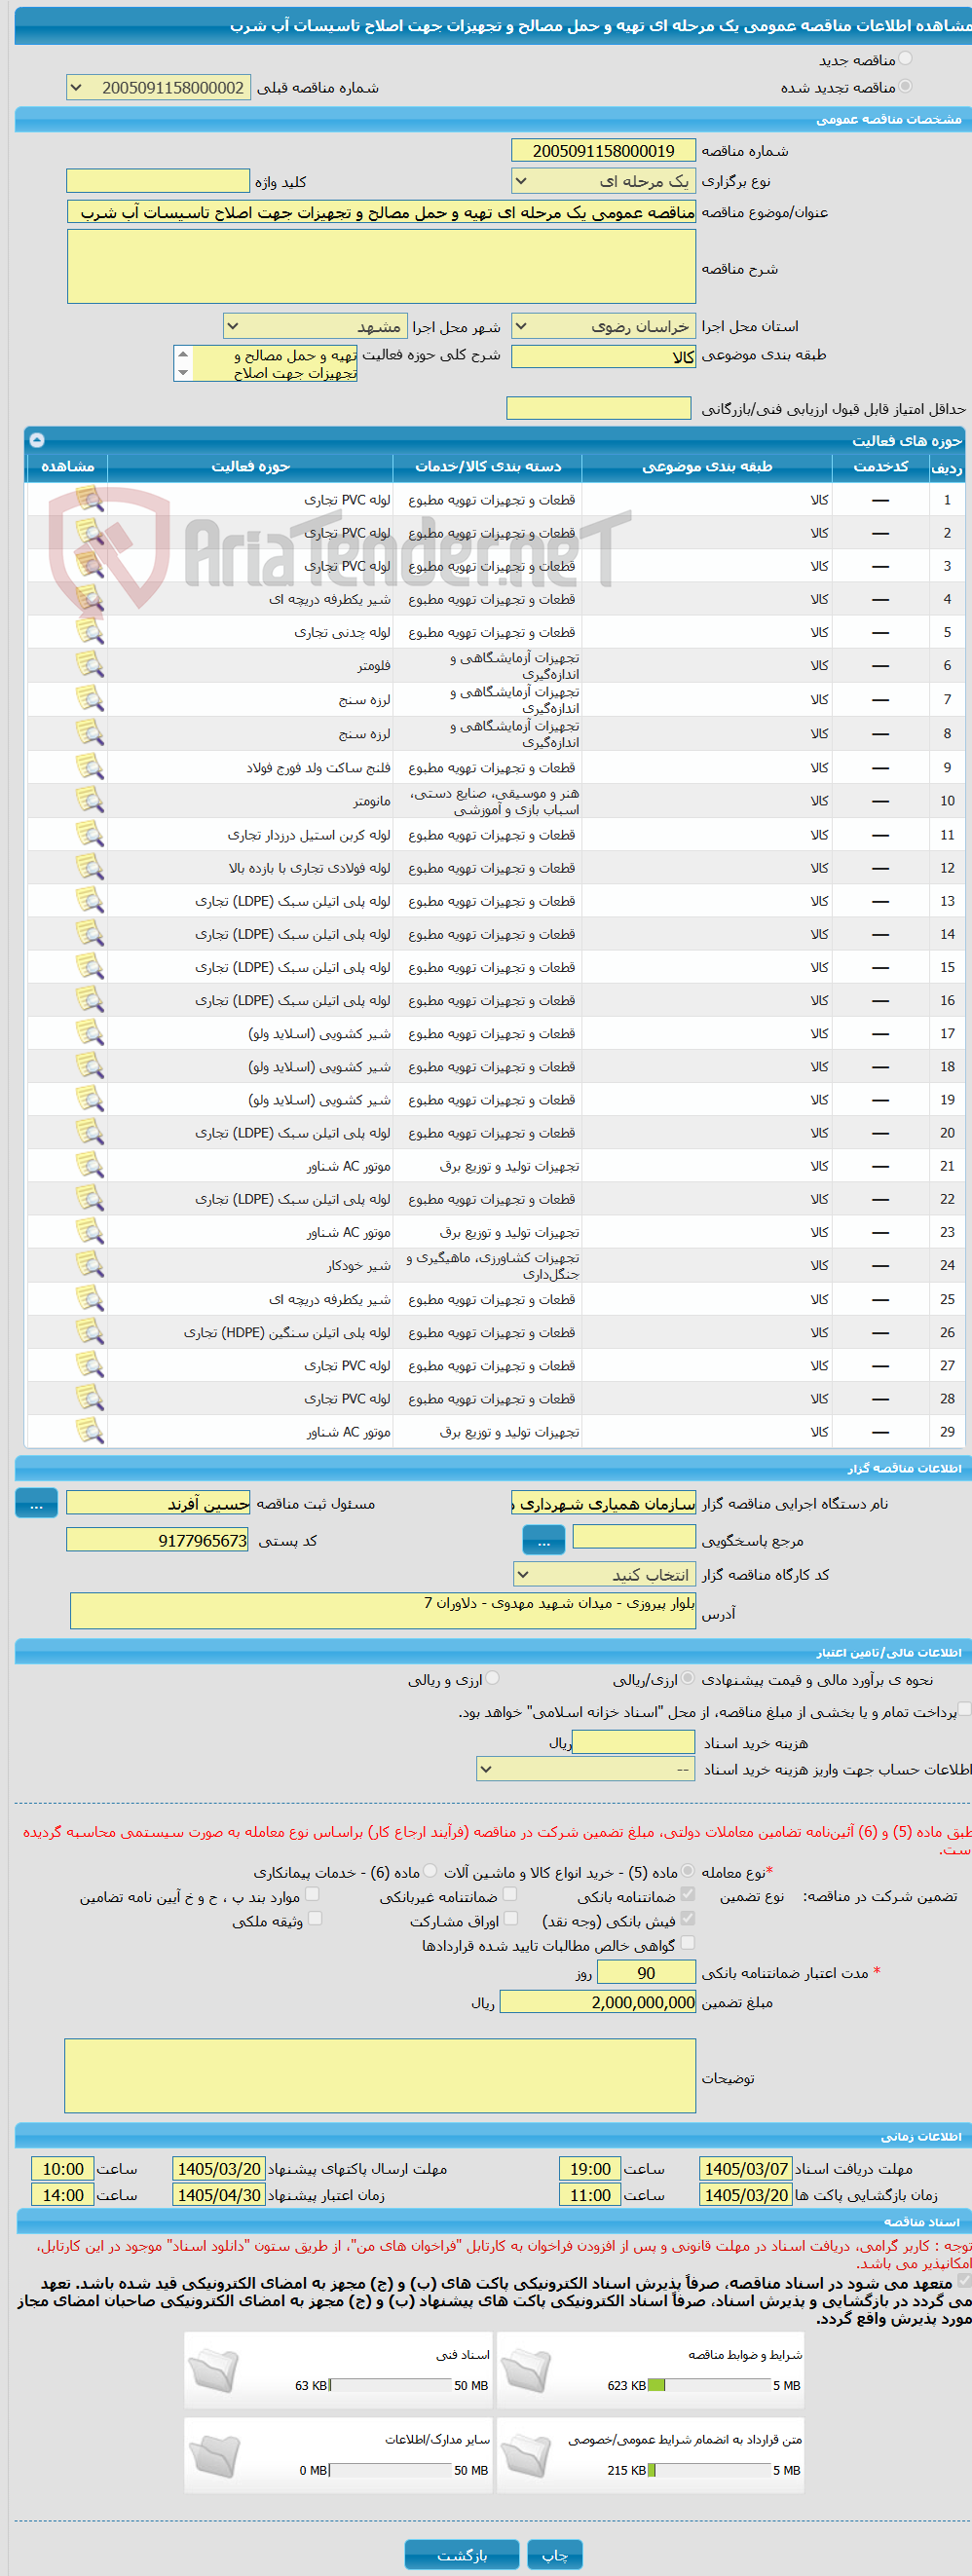Select ارزی و ریالی radio option
The image size is (972, 2576).
pos(492,1678)
